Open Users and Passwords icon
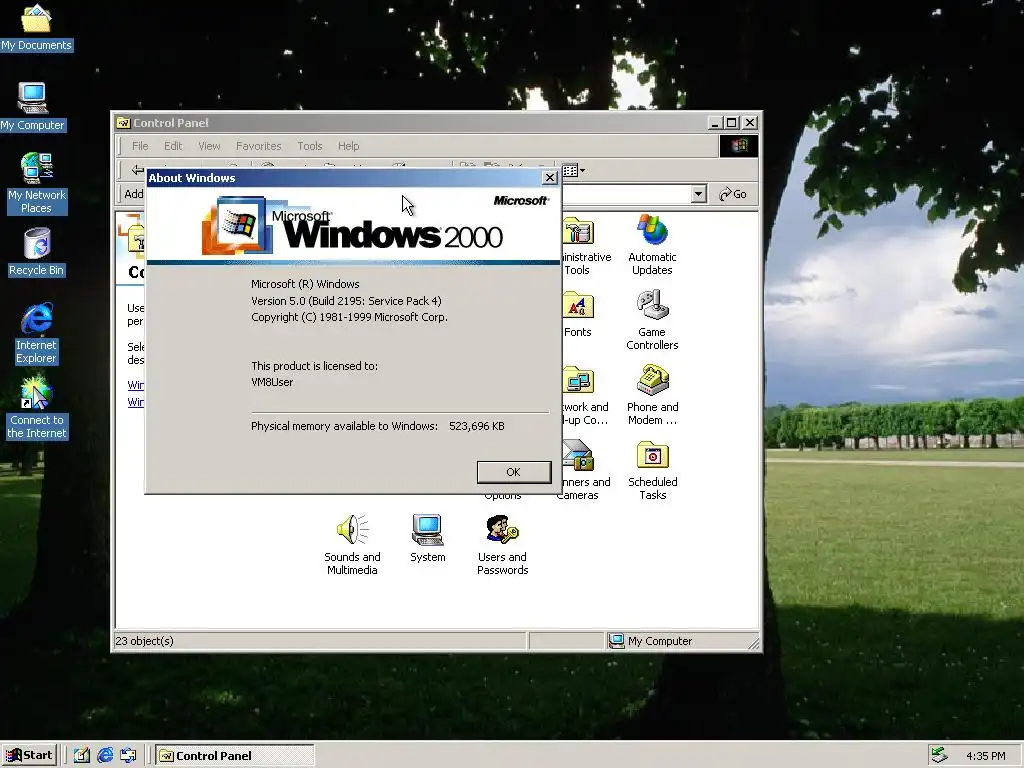 click(x=502, y=545)
